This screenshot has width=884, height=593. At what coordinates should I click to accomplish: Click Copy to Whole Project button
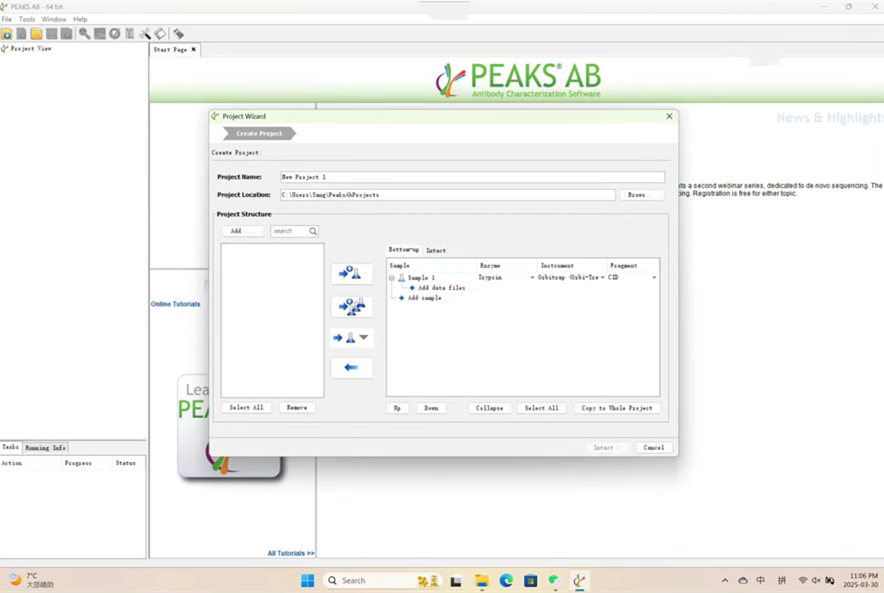point(617,408)
